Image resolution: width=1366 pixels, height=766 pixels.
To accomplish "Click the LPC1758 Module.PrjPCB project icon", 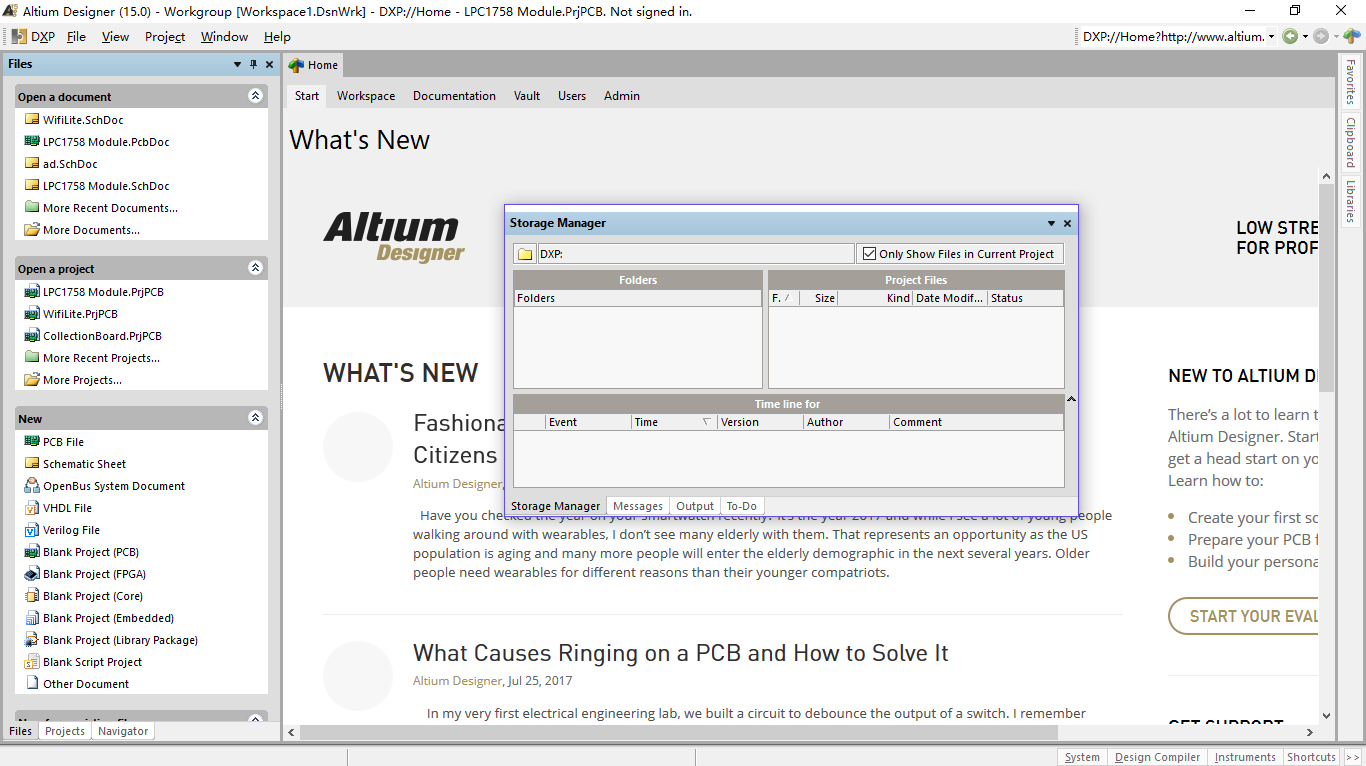I will (32, 292).
